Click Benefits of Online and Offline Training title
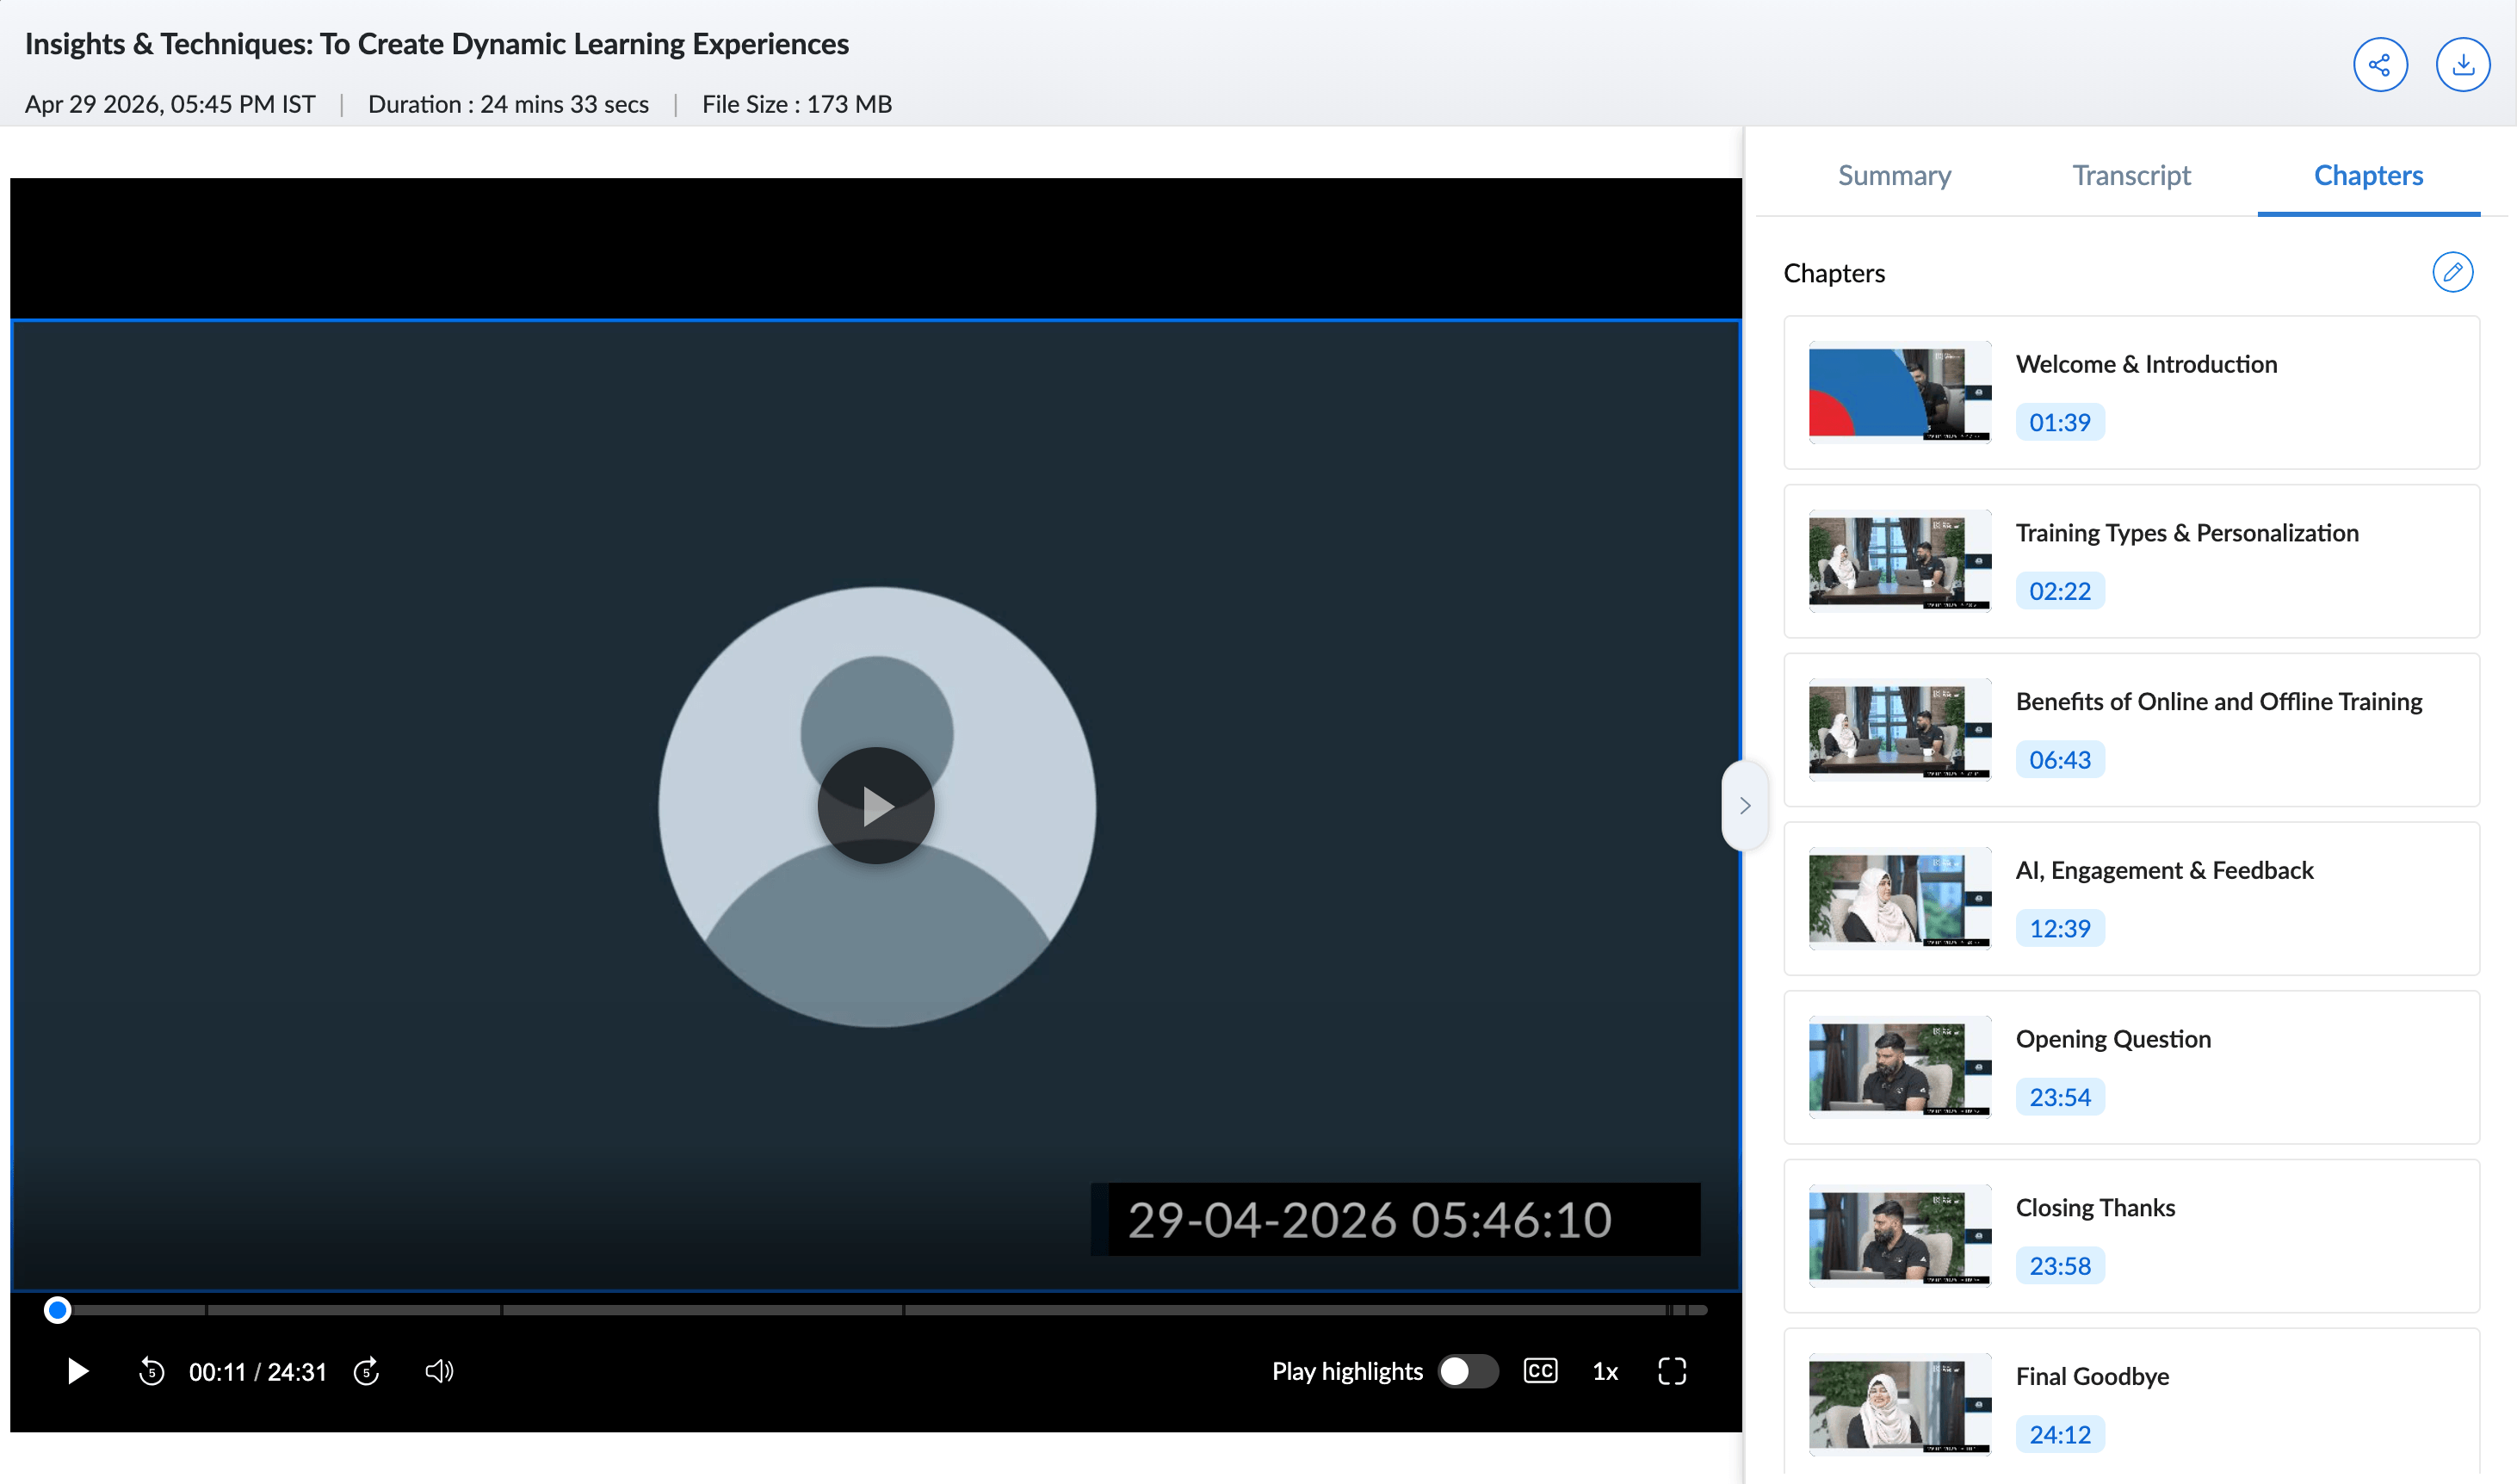 point(2219,702)
